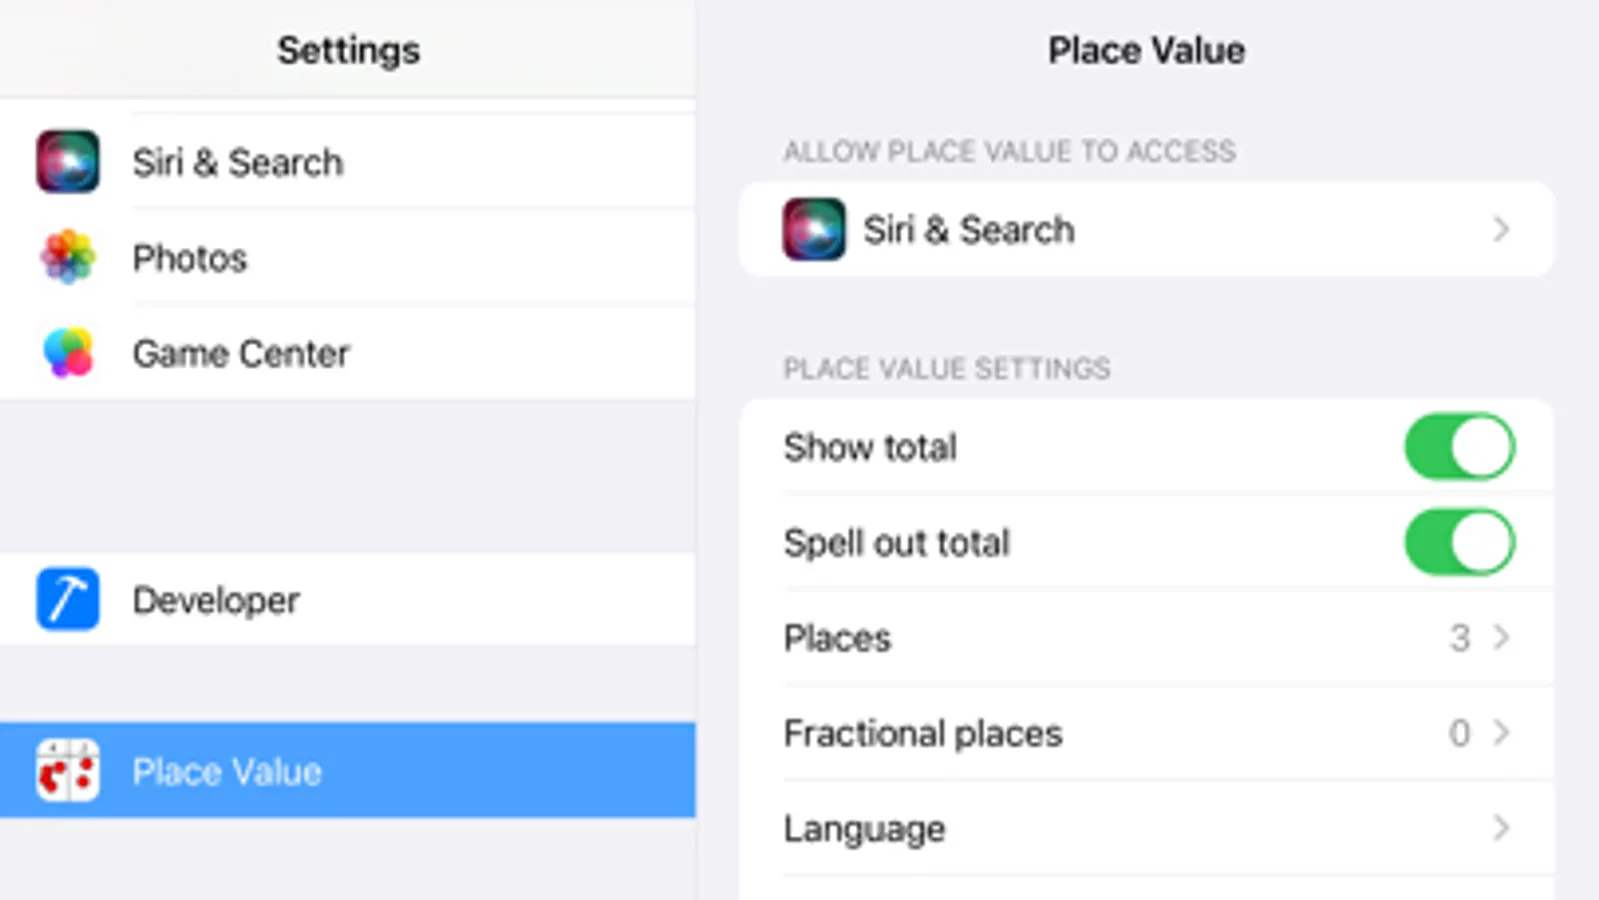Image resolution: width=1599 pixels, height=900 pixels.
Task: Tap the Fractional places label
Action: [x=922, y=733]
